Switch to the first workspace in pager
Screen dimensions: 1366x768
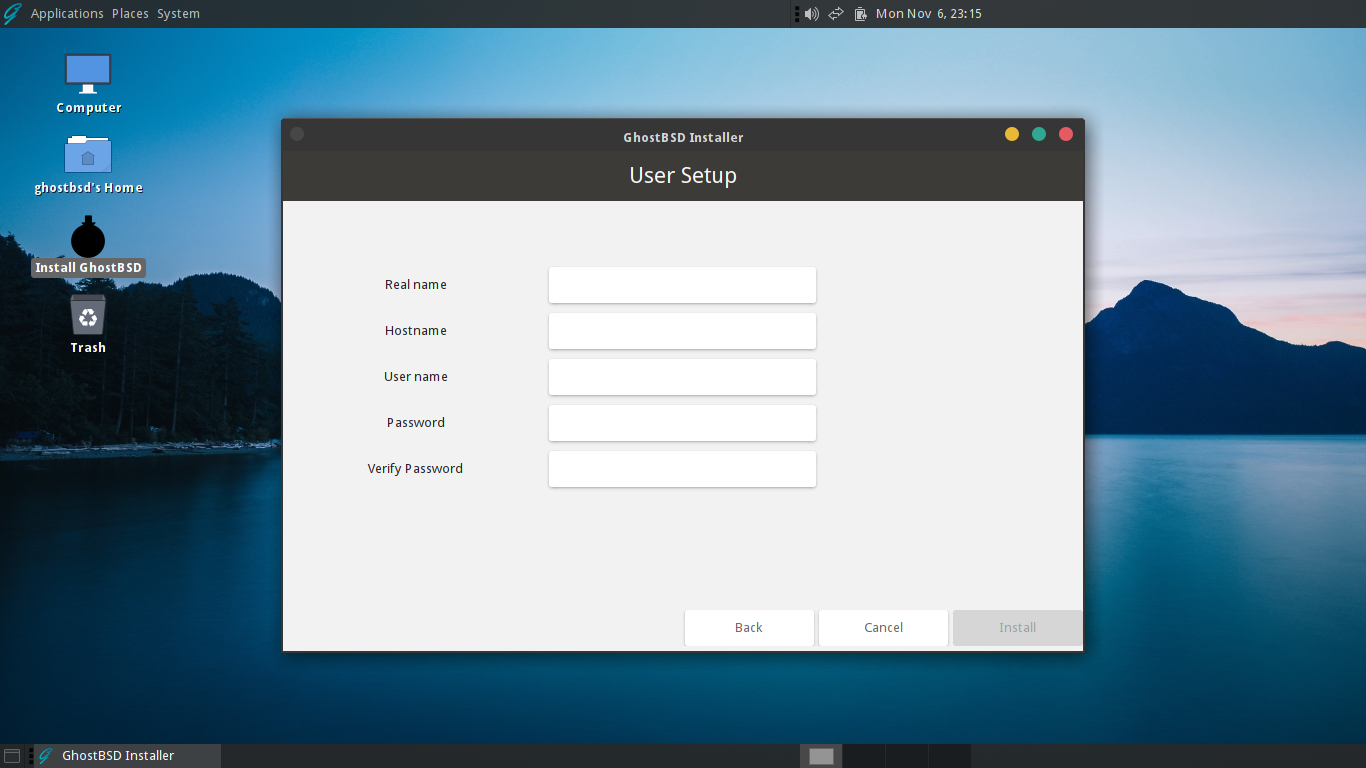point(821,756)
